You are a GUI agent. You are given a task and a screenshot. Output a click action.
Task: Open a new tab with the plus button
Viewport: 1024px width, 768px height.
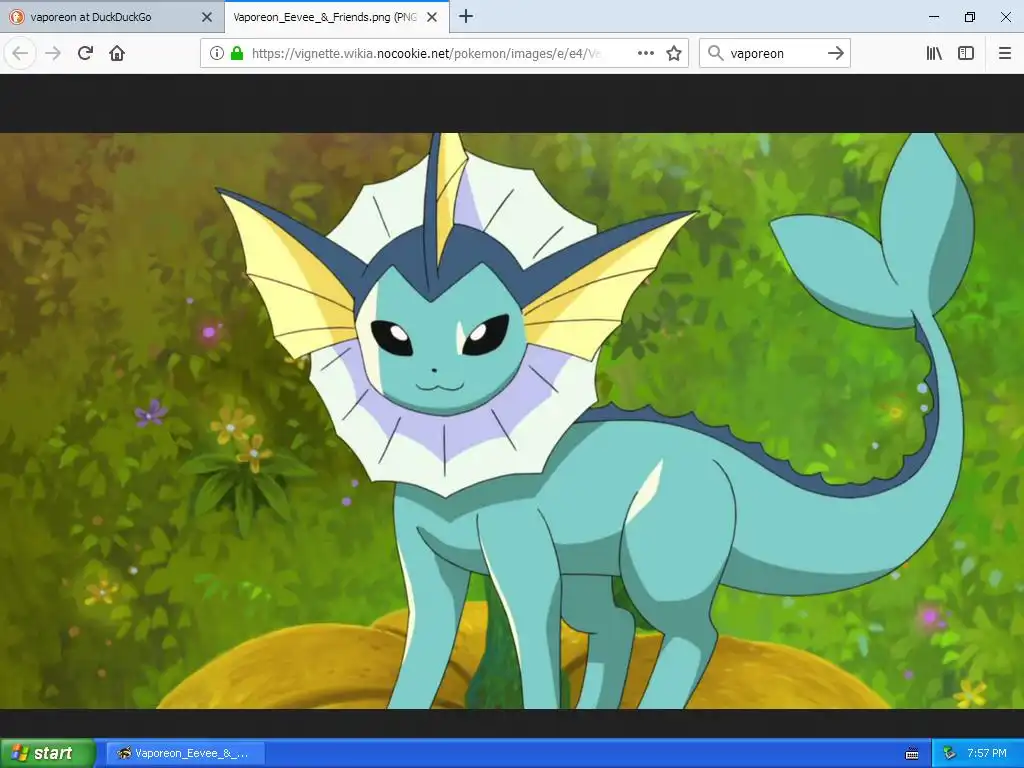point(466,16)
